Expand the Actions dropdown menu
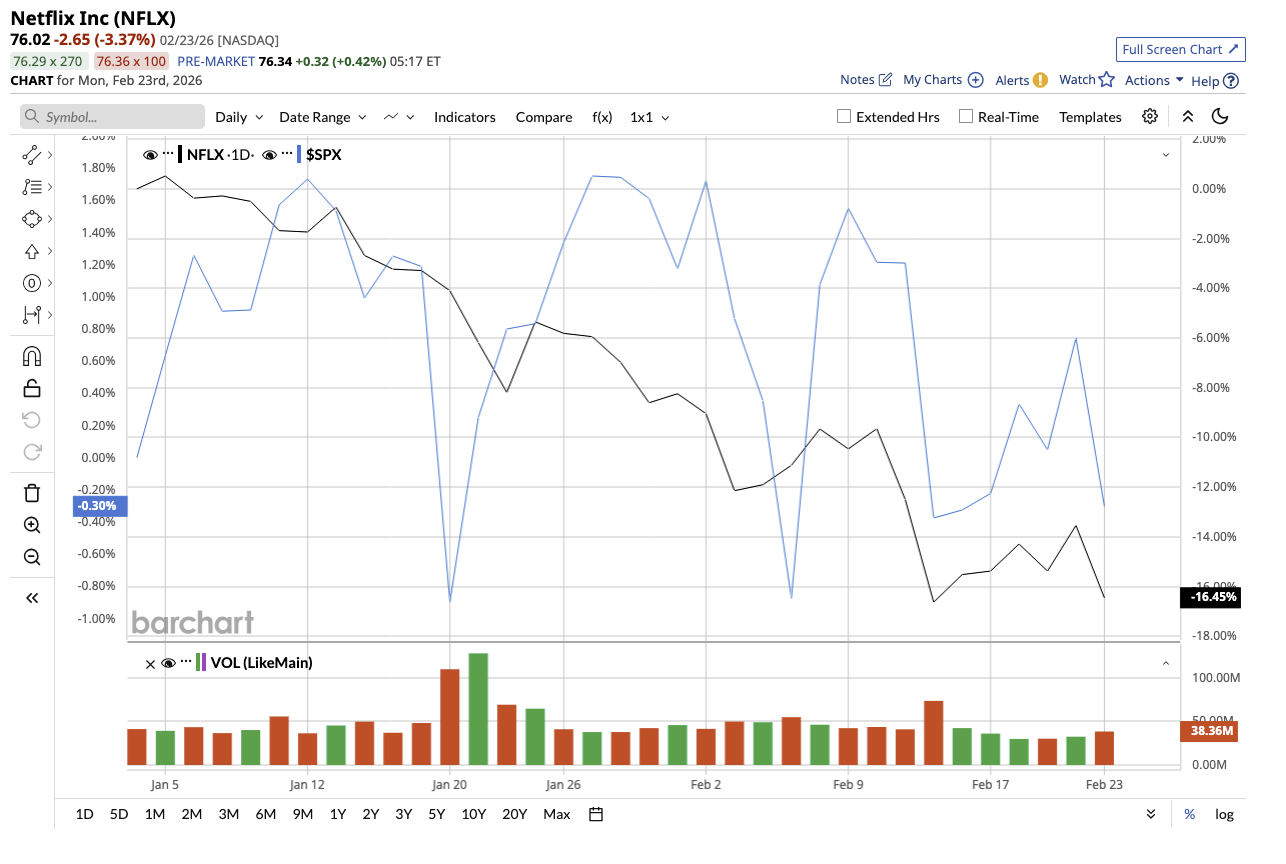Screen dimensions: 1286x864 pos(1154,80)
